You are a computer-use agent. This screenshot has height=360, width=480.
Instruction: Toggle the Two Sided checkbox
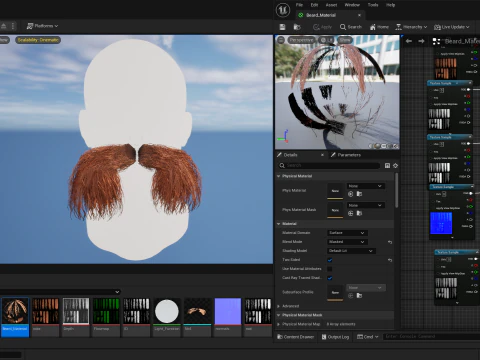pyautogui.click(x=330, y=260)
